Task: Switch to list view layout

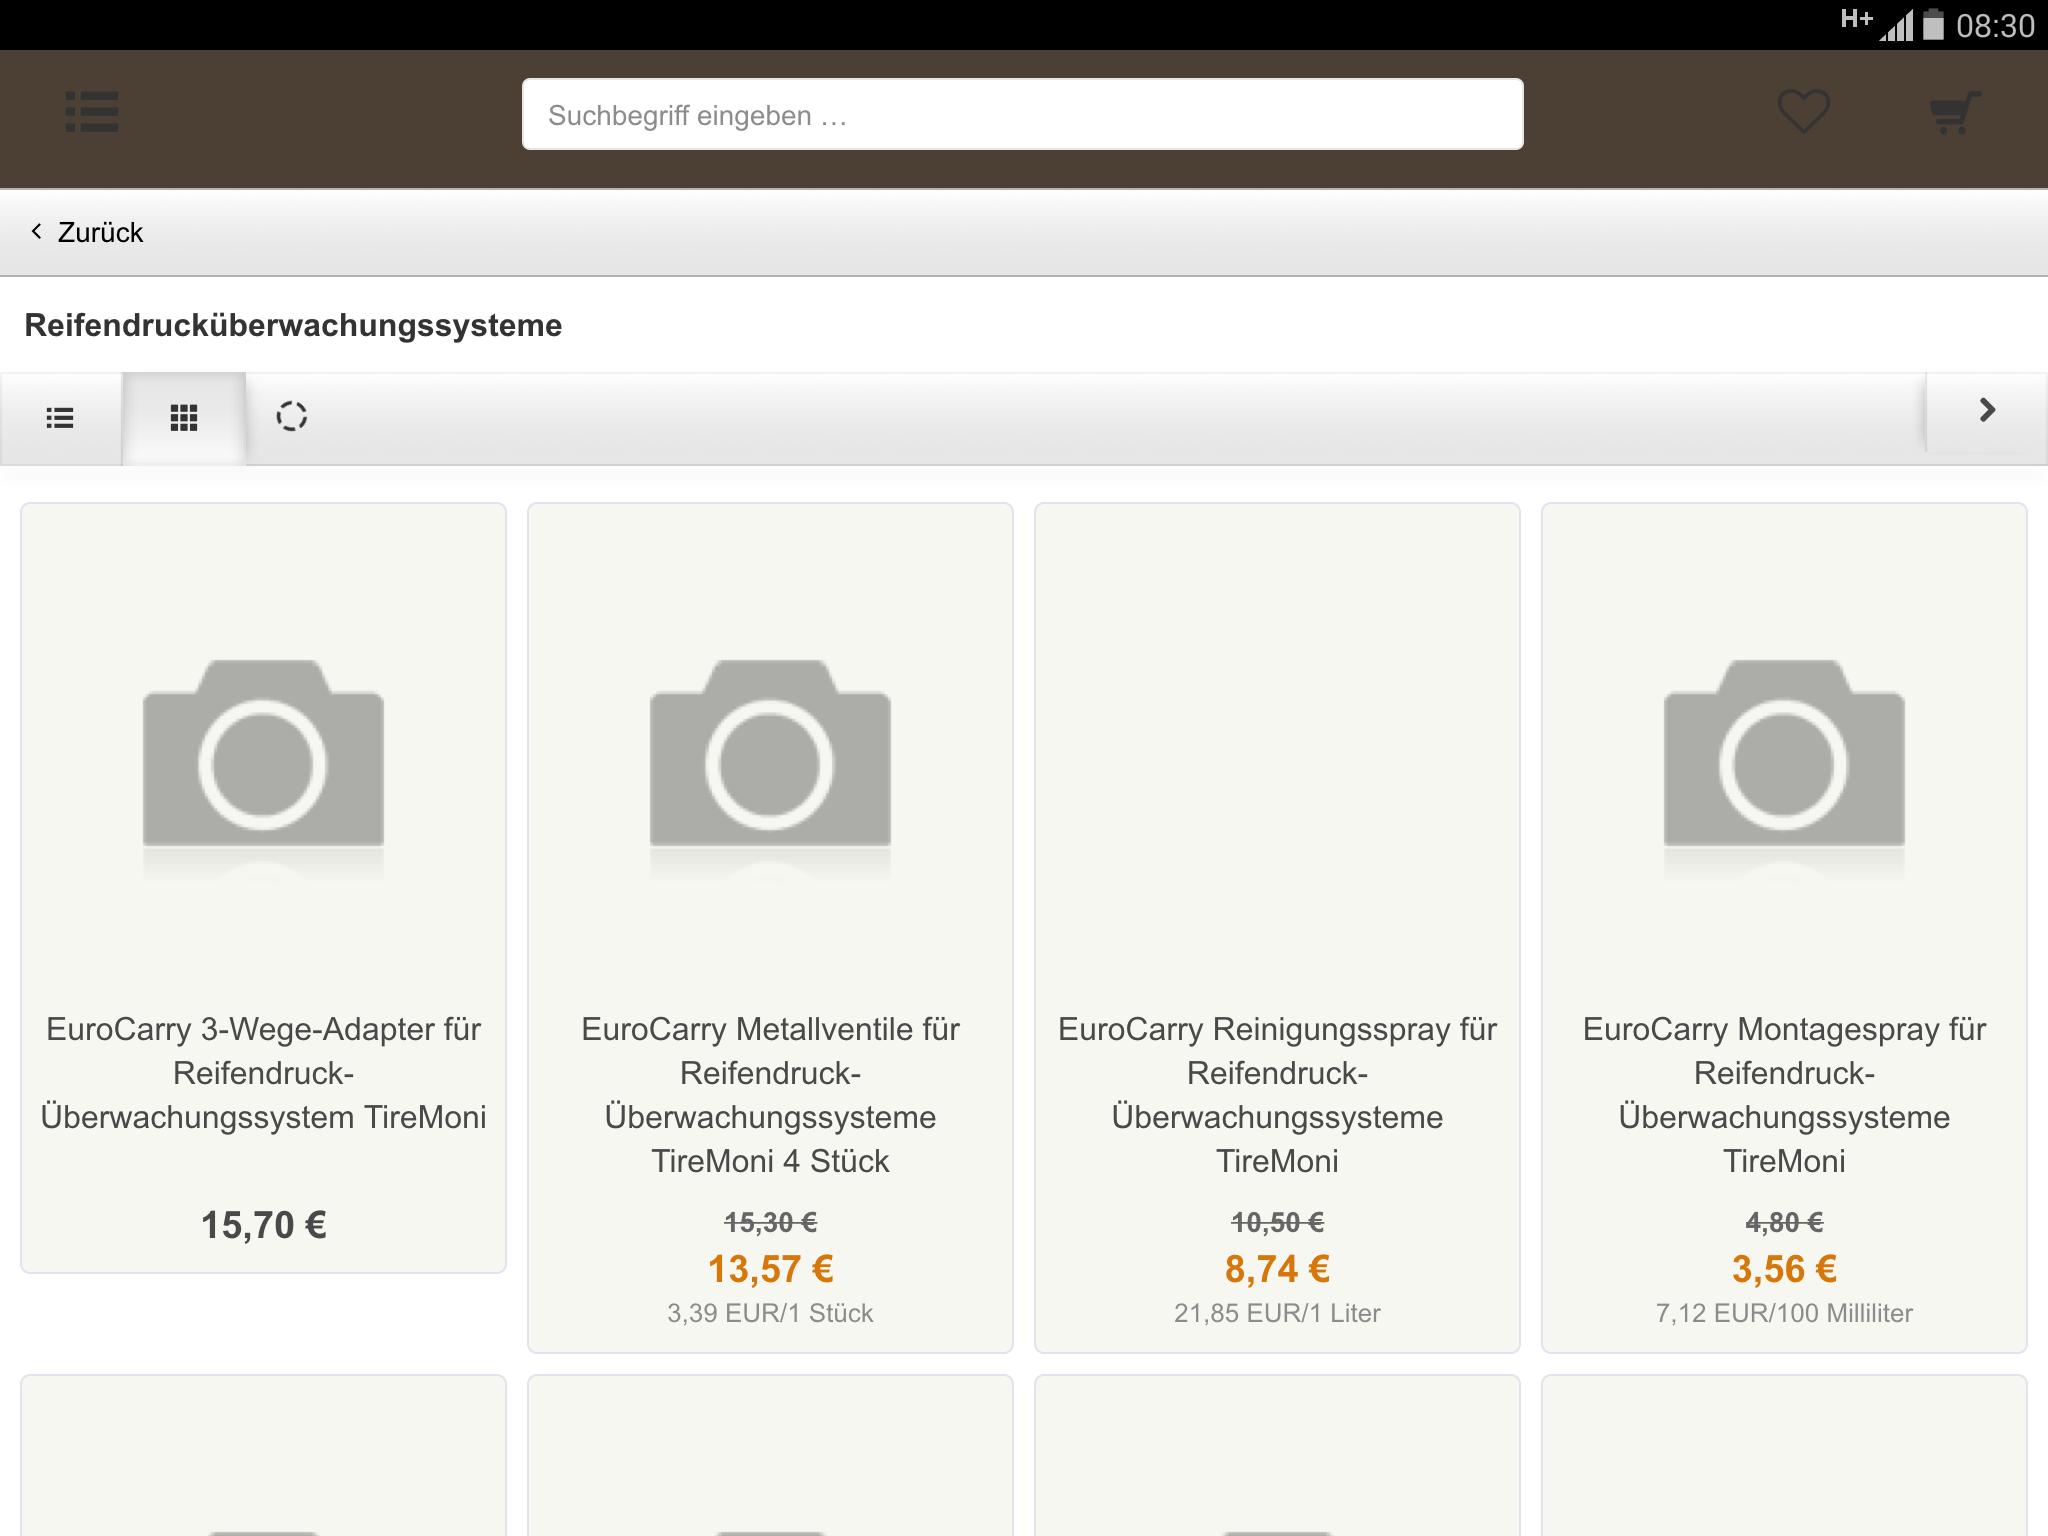Action: [60, 418]
